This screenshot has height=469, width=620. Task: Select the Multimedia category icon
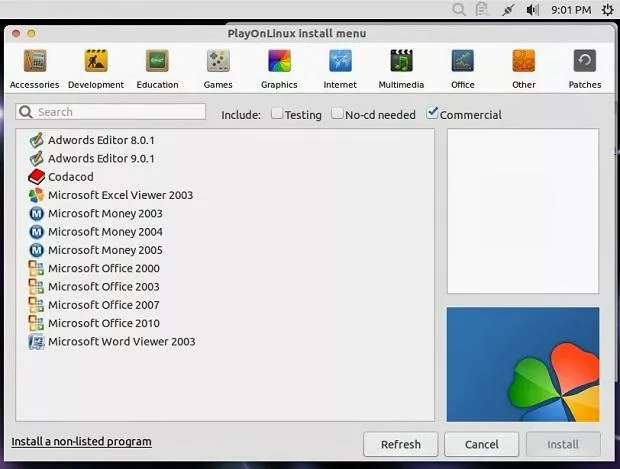point(402,62)
